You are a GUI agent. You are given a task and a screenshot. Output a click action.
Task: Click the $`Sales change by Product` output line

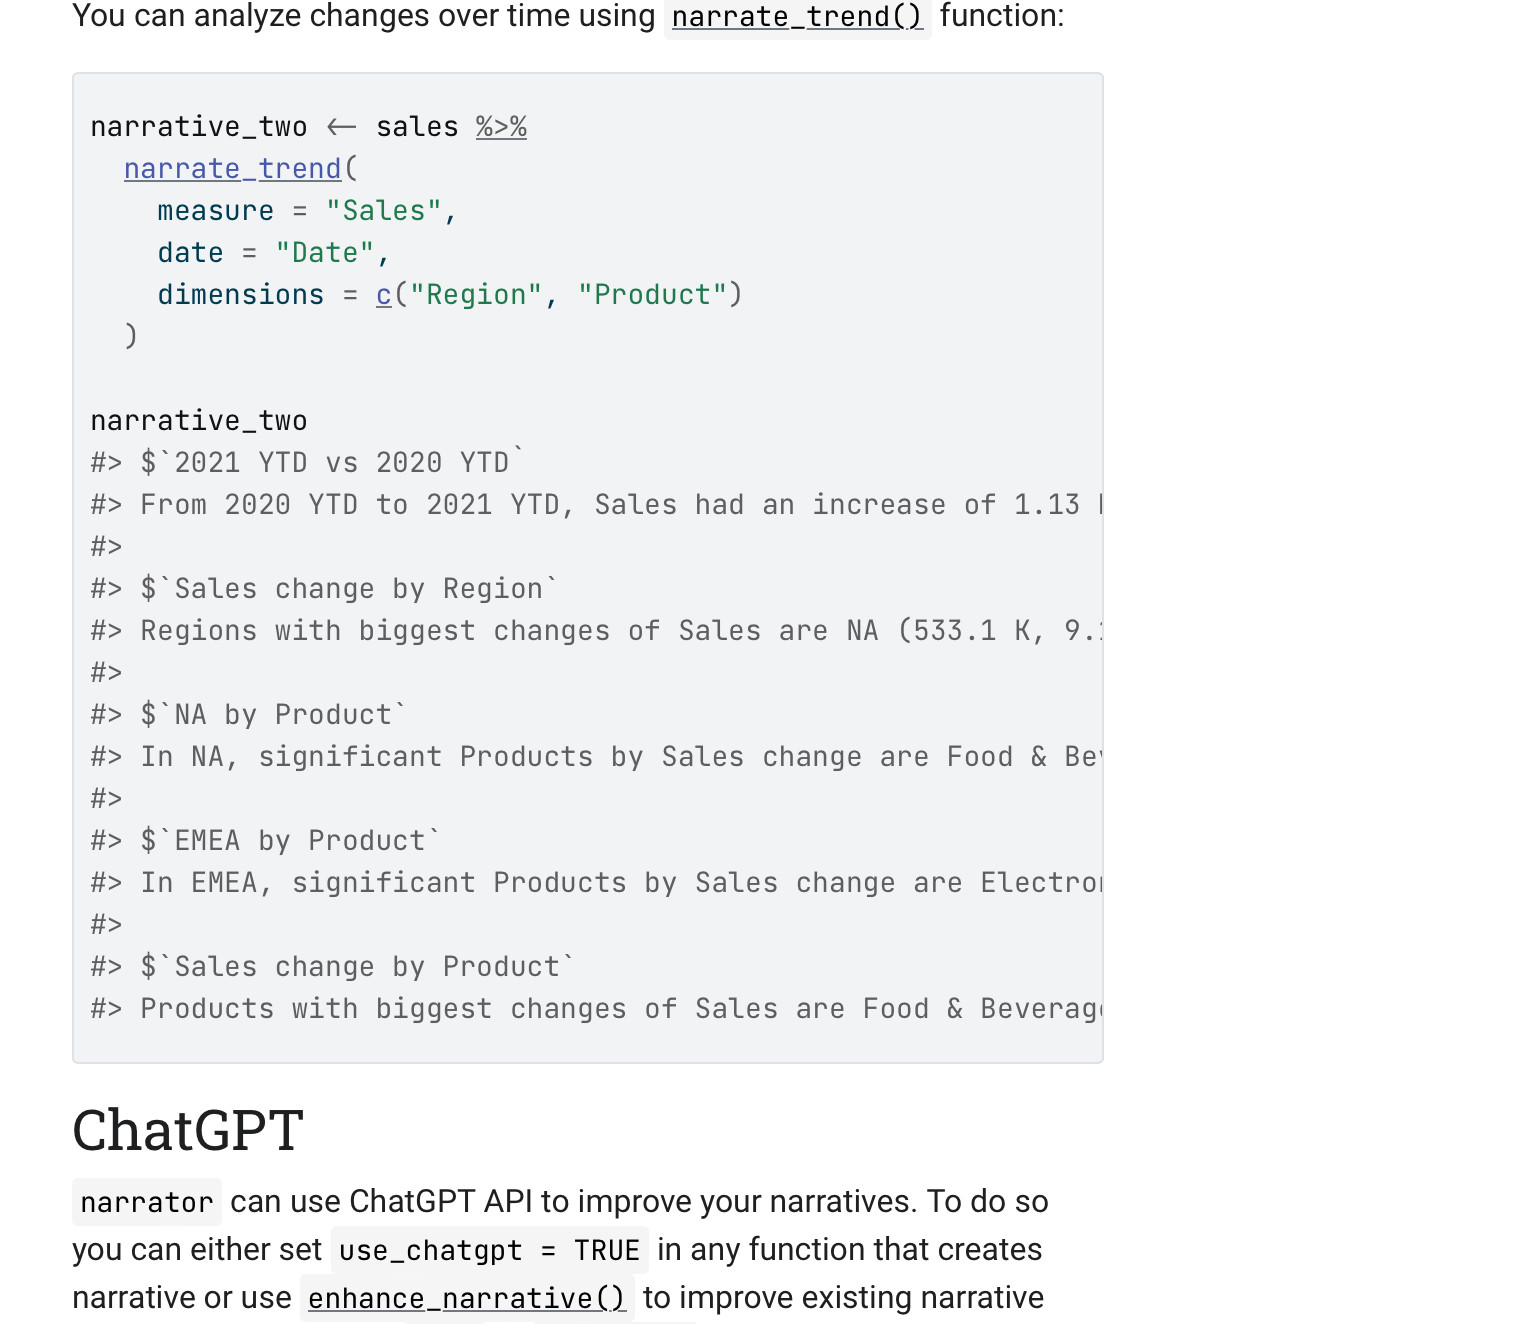tap(357, 967)
